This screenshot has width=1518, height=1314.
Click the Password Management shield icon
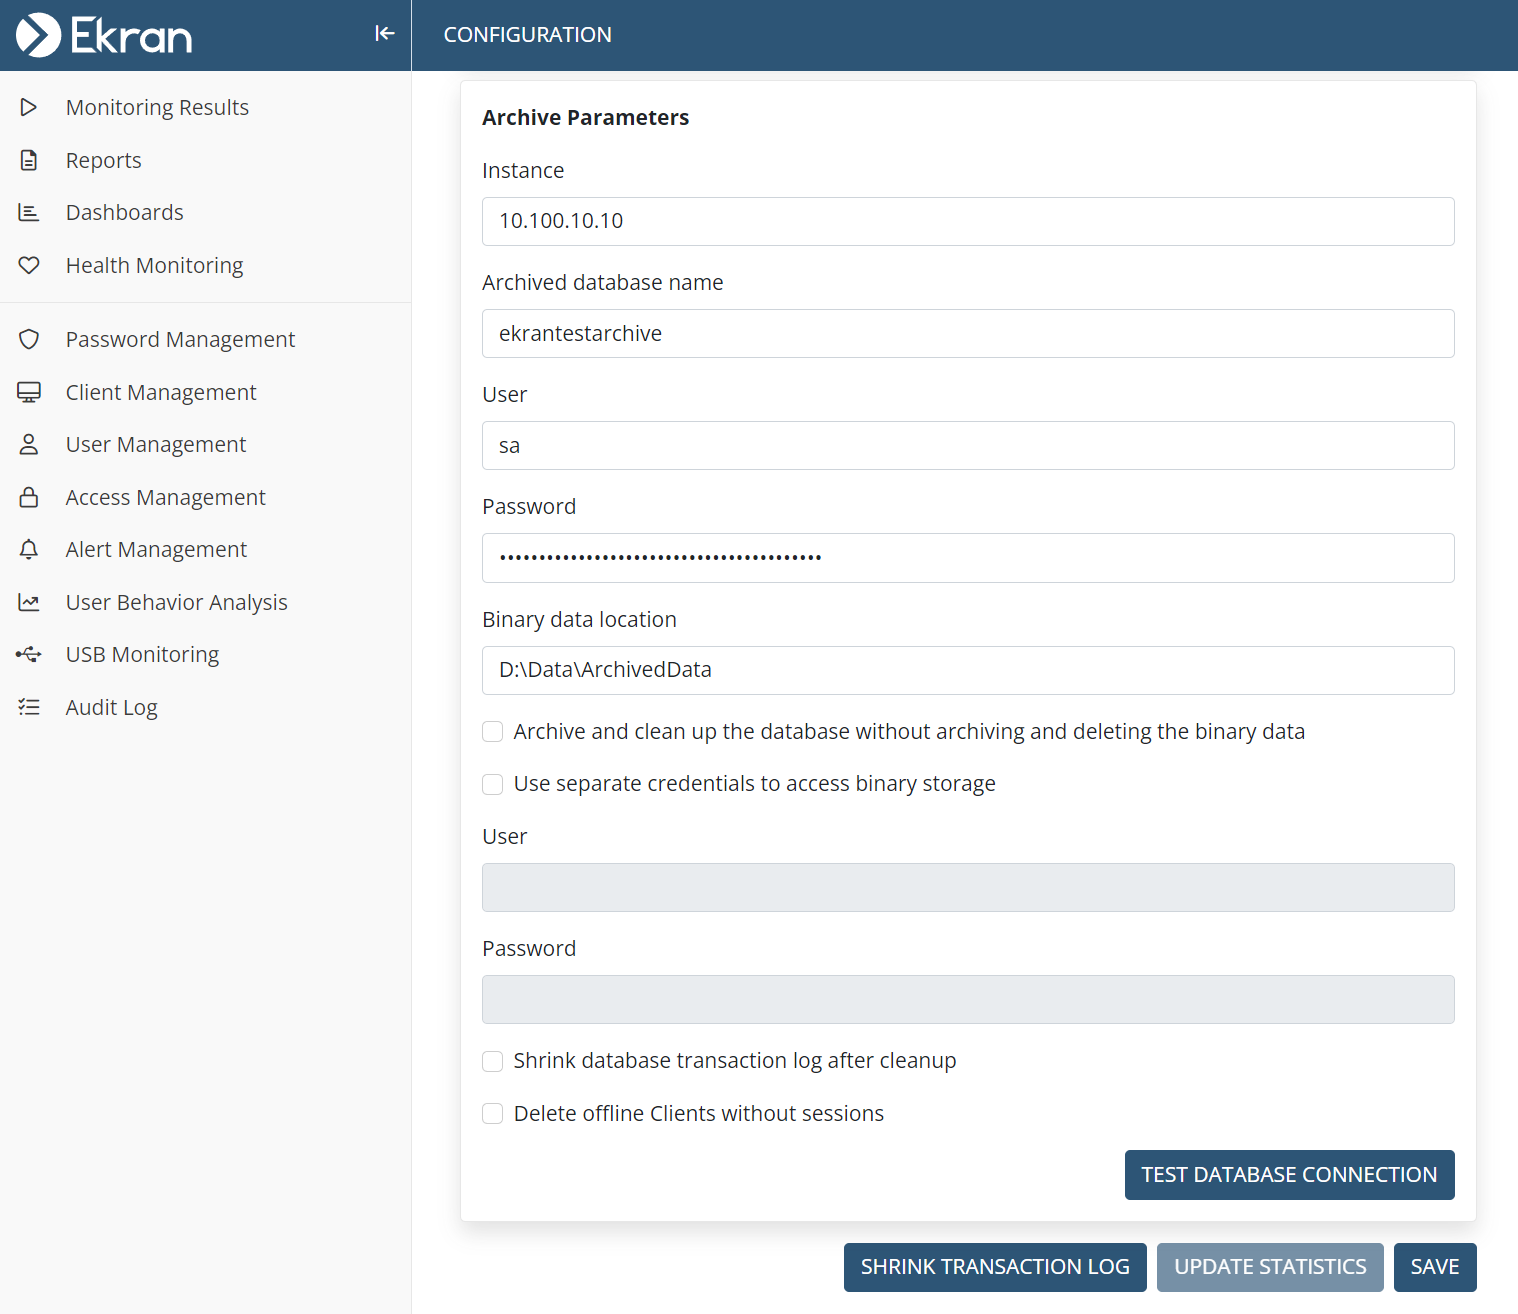(29, 340)
